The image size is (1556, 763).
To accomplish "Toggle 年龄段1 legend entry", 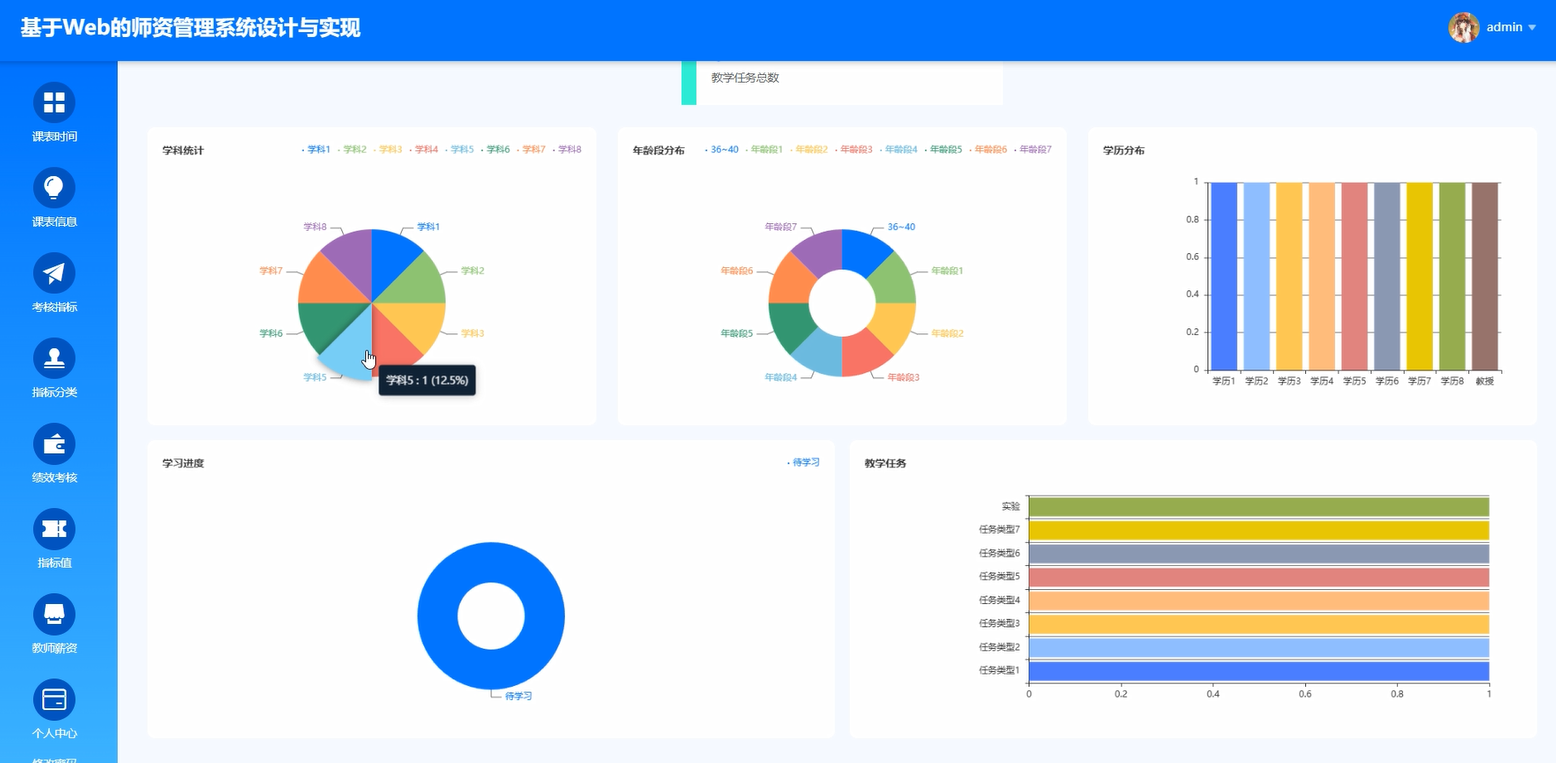I will [x=766, y=150].
